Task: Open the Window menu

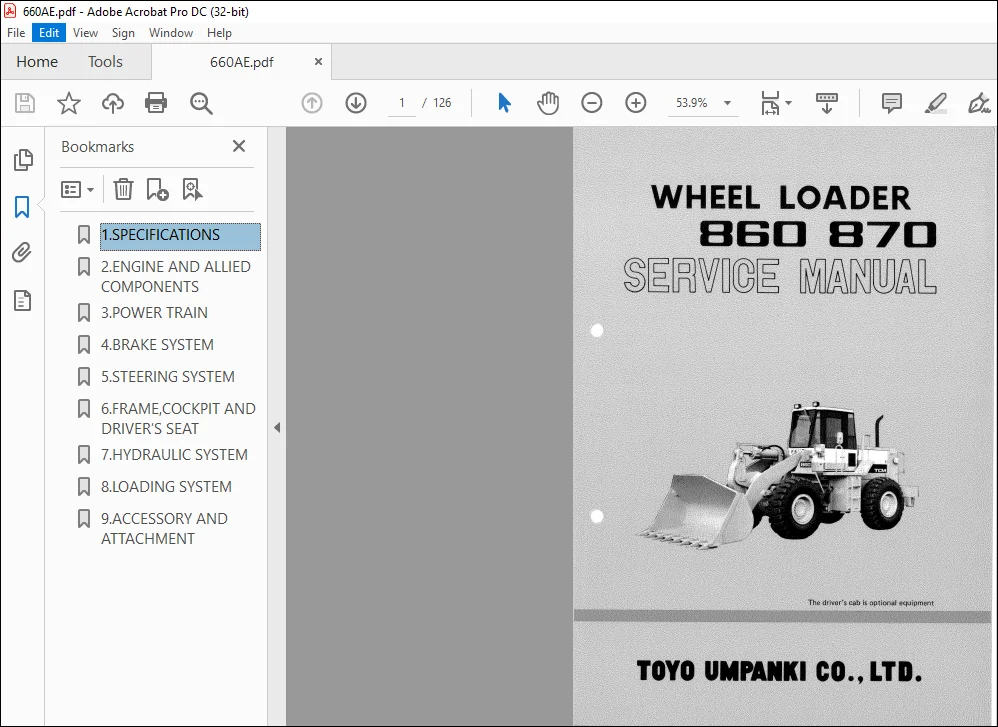Action: (171, 33)
